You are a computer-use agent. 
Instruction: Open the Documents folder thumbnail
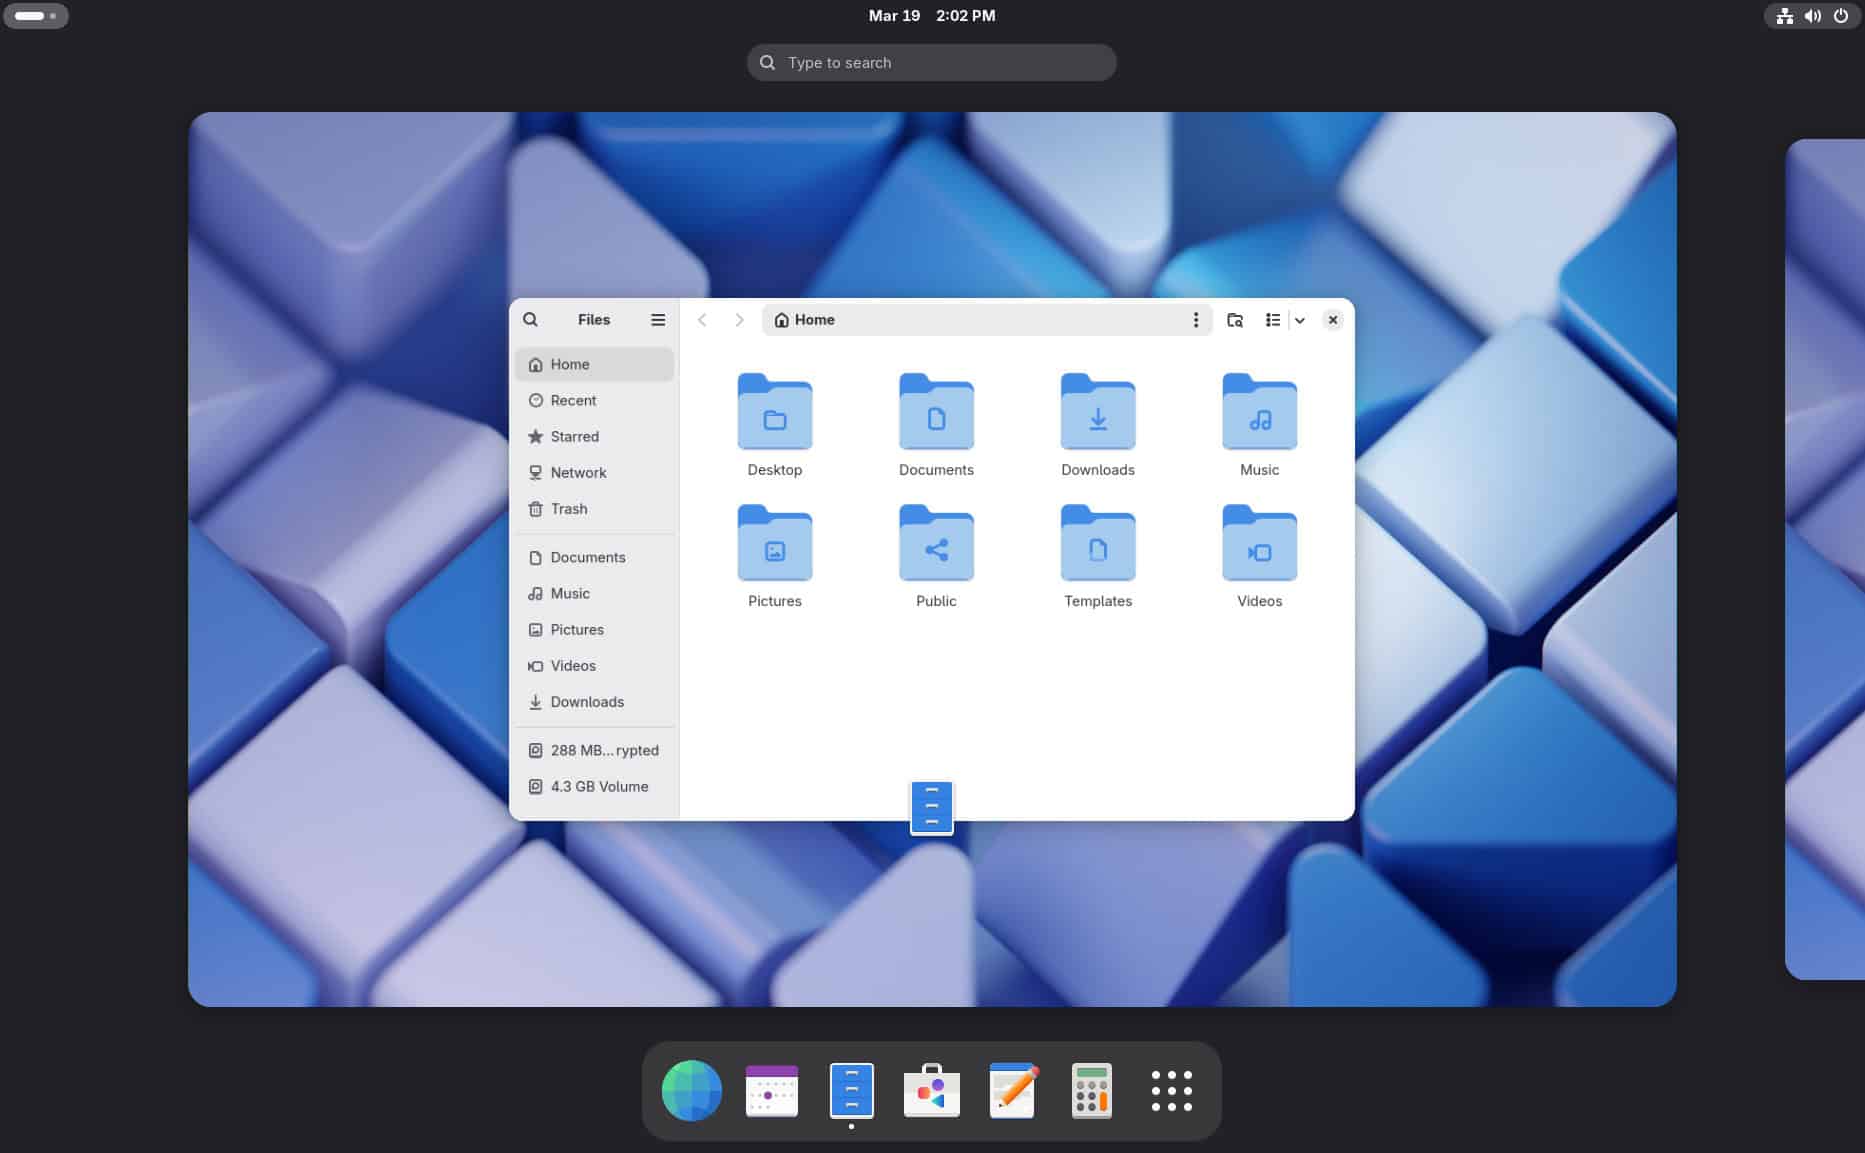click(x=935, y=412)
